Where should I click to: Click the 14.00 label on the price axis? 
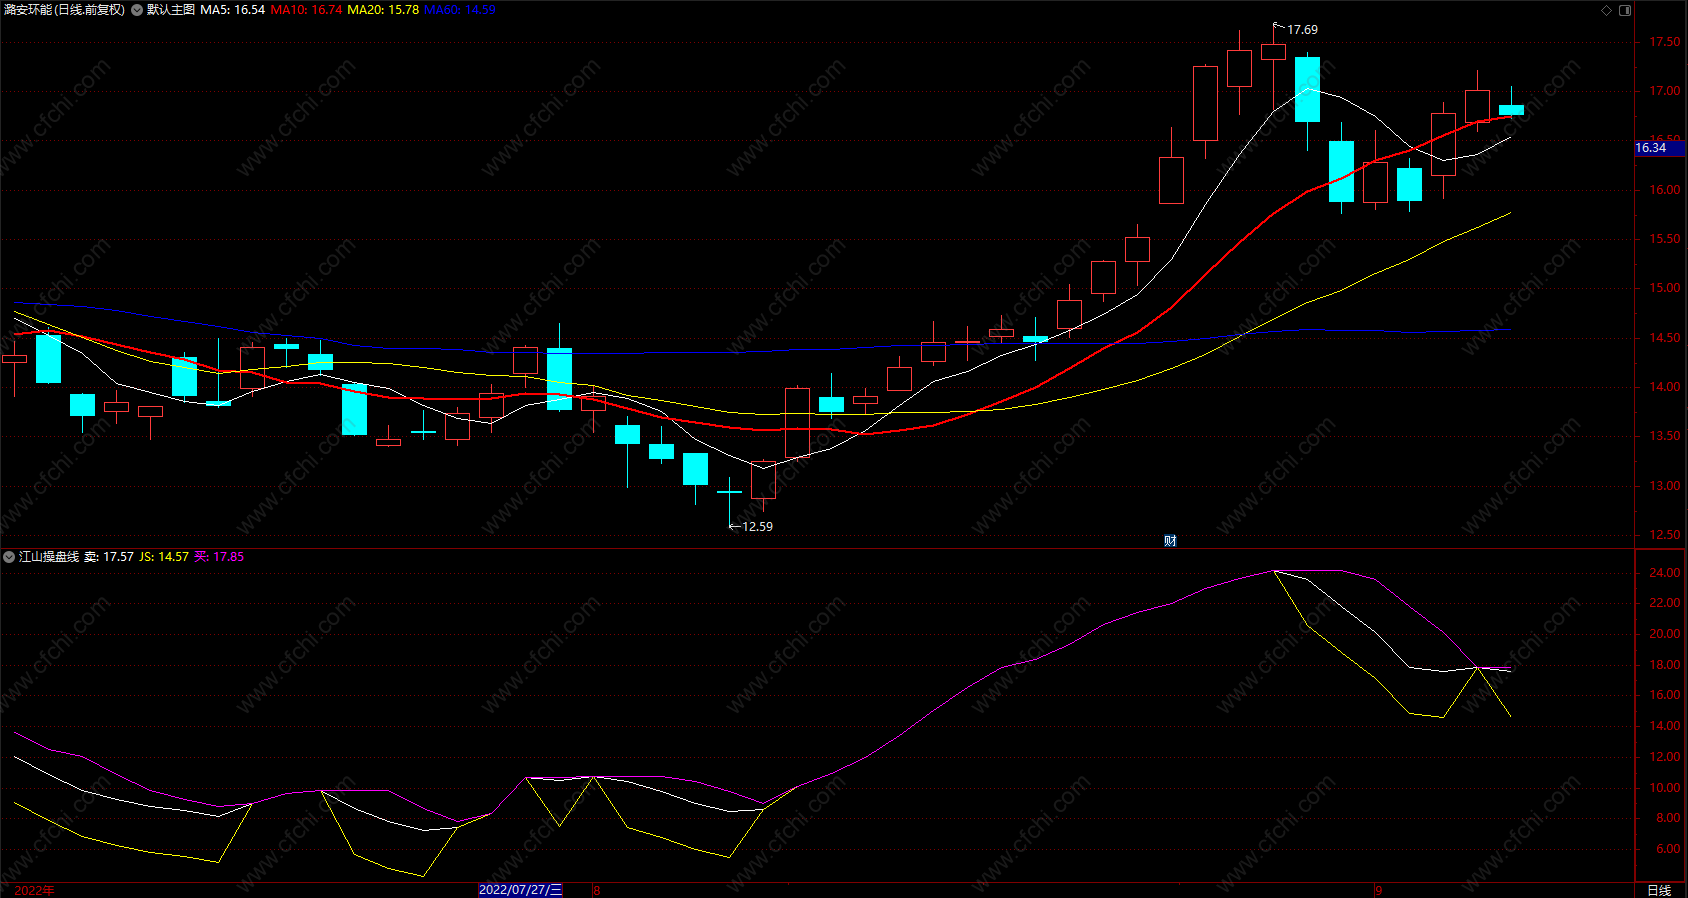coord(1664,387)
